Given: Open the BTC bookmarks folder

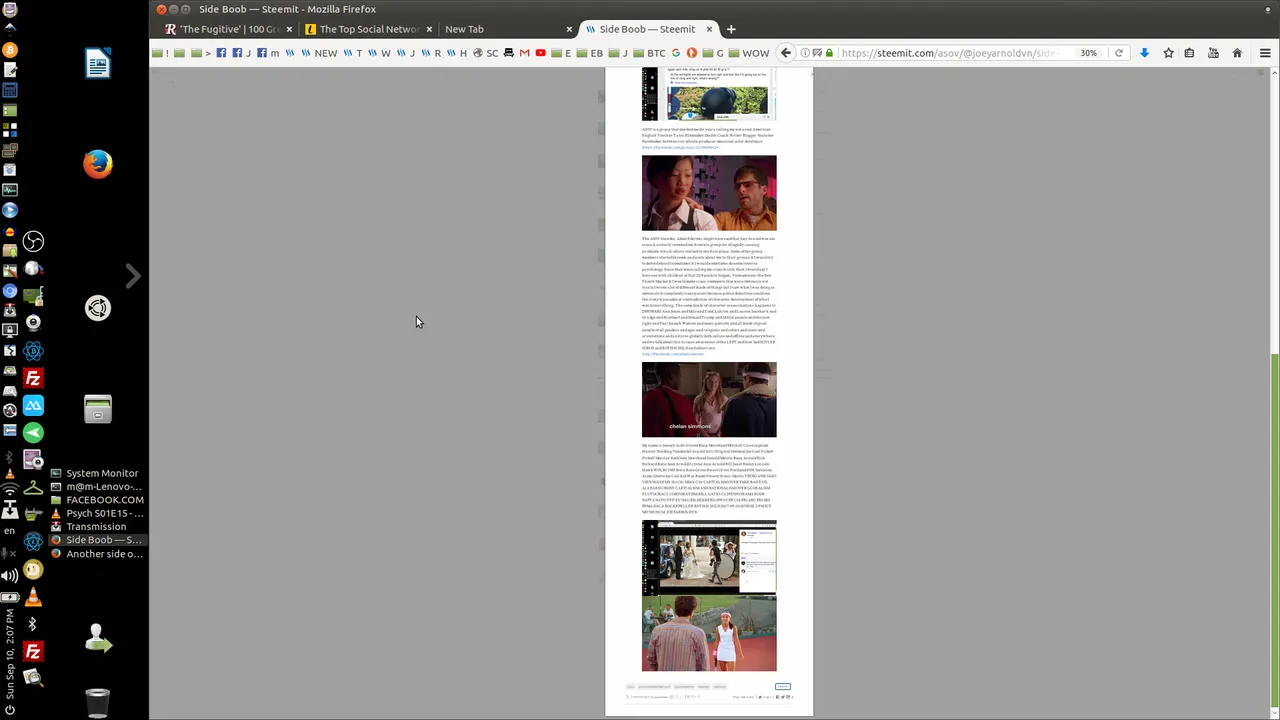Looking at the screenshot, I should tap(649, 53).
